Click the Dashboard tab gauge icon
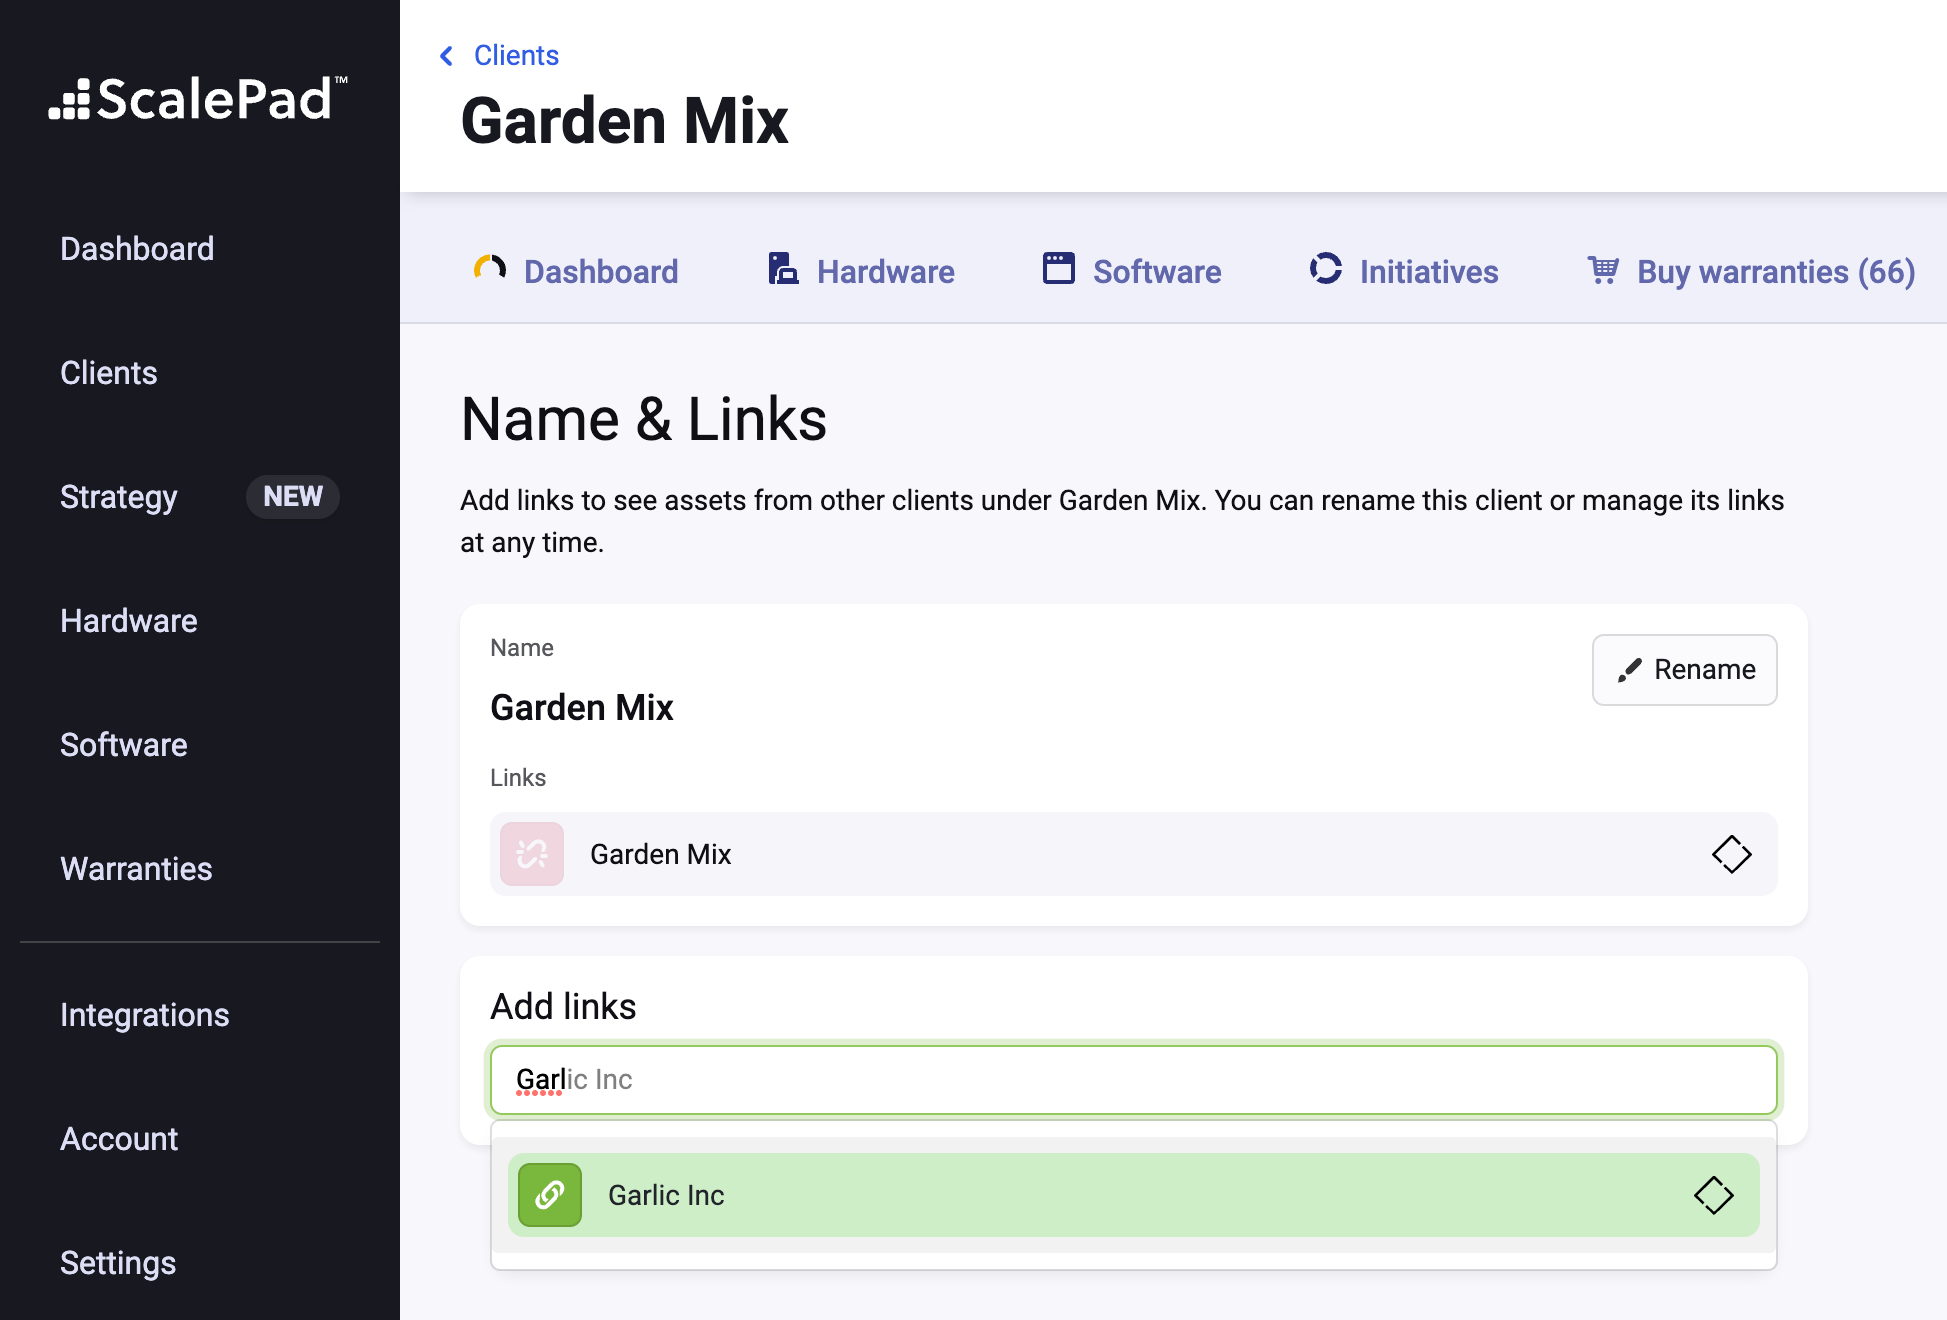Image resolution: width=1947 pixels, height=1320 pixels. (x=490, y=268)
